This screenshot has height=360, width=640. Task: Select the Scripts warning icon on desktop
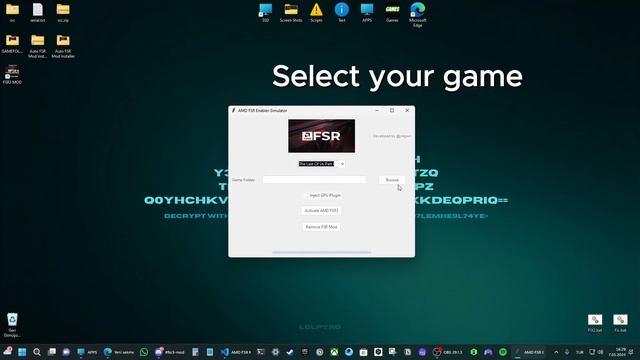pyautogui.click(x=316, y=12)
